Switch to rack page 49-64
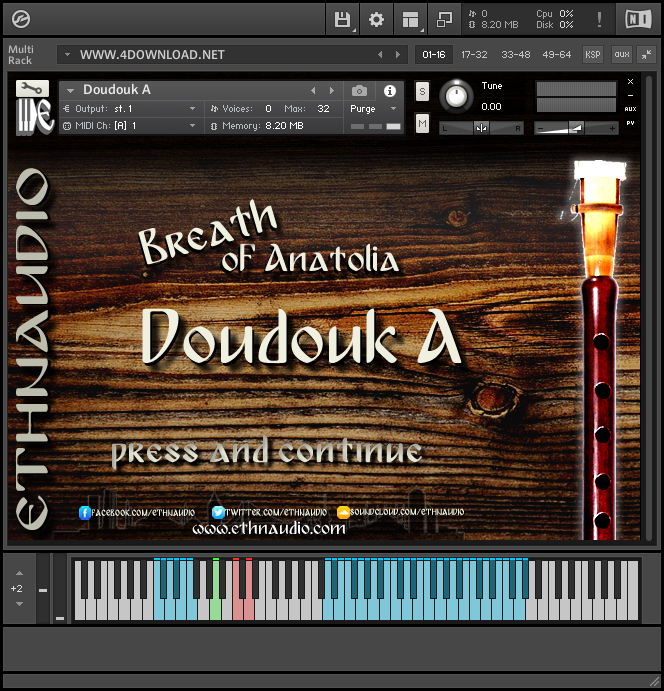The image size is (664, 691). coord(556,55)
